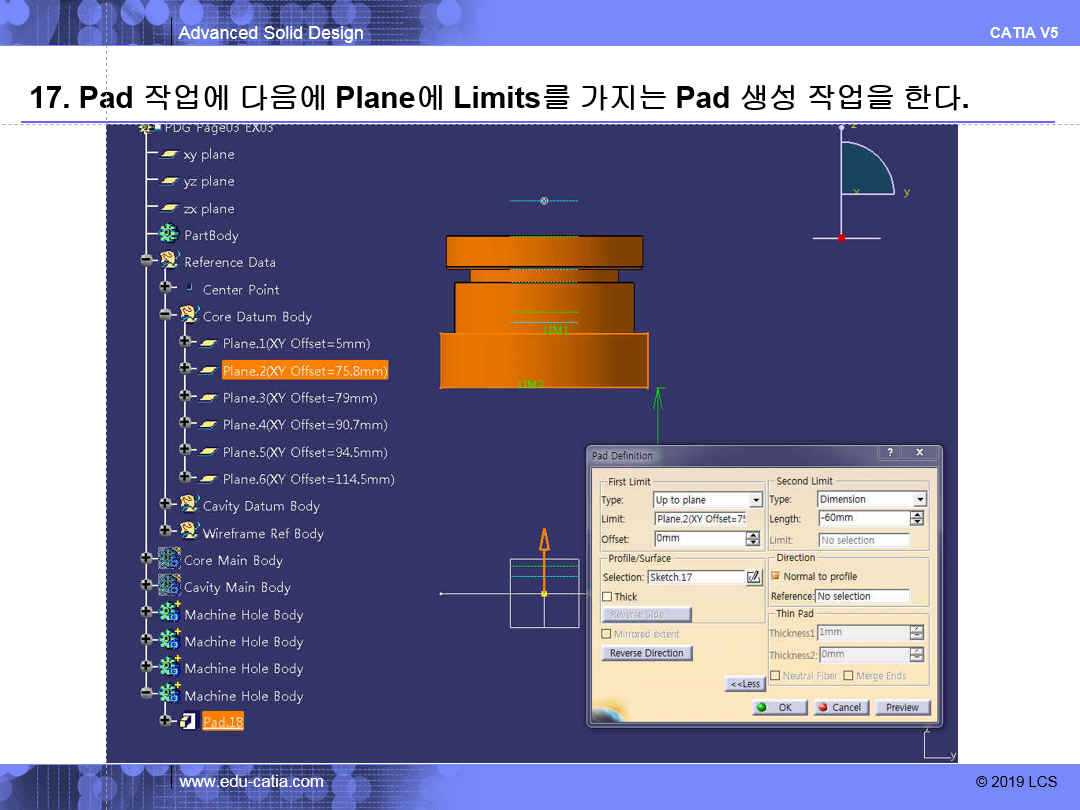The image size is (1080, 810).
Task: Click the PartBody gear icon in tree
Action: click(169, 235)
